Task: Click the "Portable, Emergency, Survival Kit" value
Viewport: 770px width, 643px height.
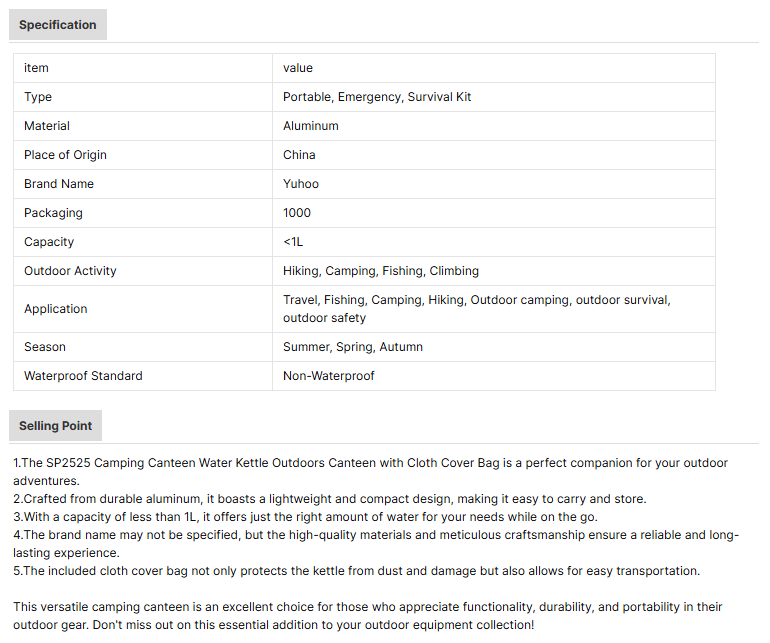Action: 377,97
